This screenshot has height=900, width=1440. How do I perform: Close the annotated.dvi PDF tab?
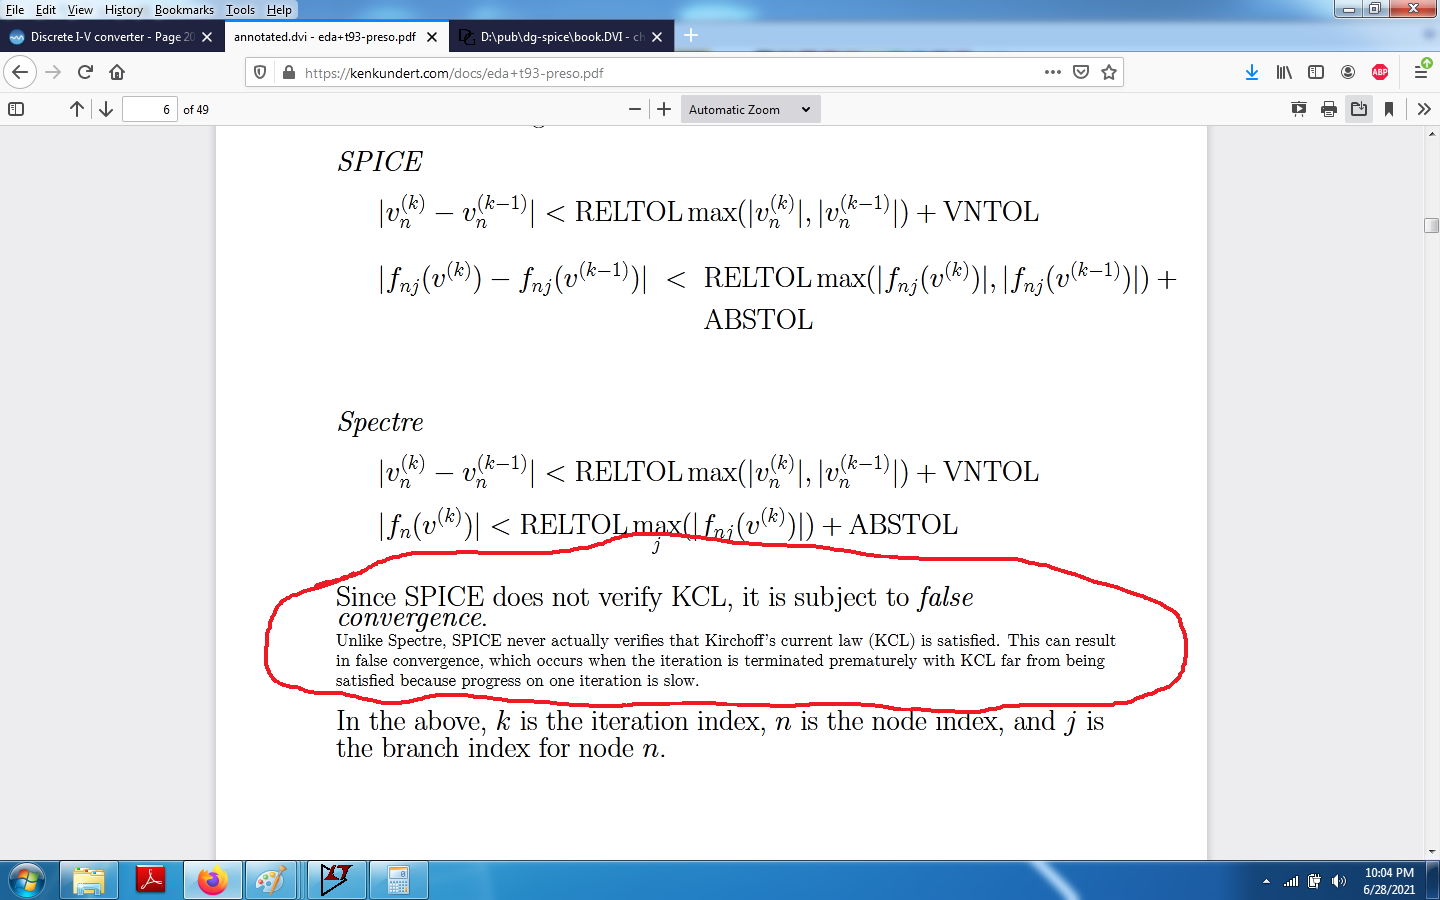click(x=432, y=37)
